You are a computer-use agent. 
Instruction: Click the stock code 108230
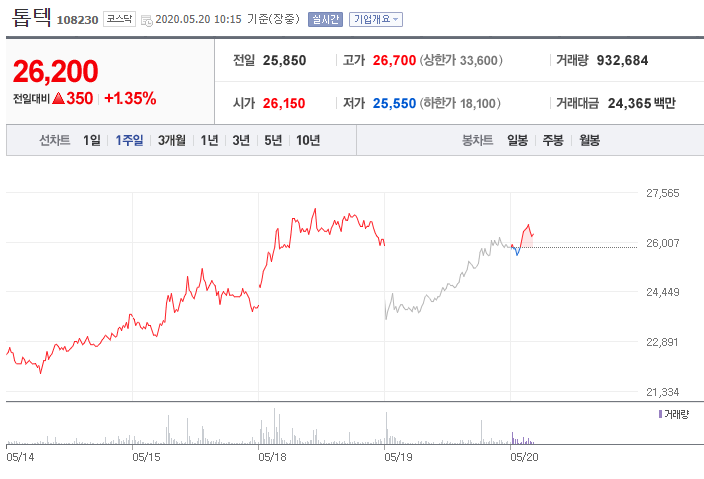77,20
